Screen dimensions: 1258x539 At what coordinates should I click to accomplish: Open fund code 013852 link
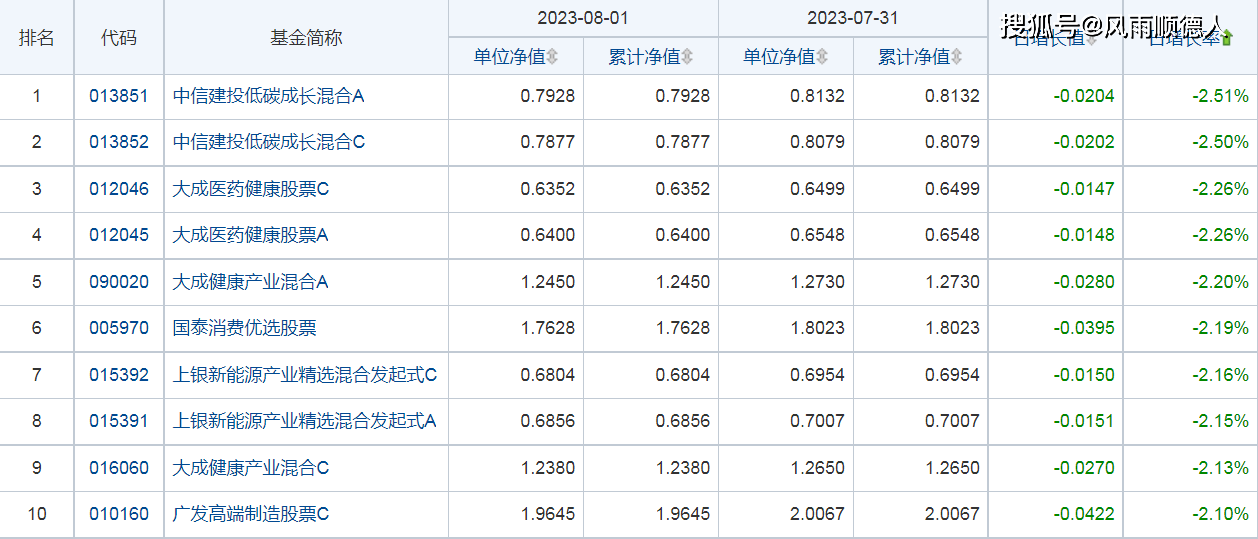(x=119, y=142)
